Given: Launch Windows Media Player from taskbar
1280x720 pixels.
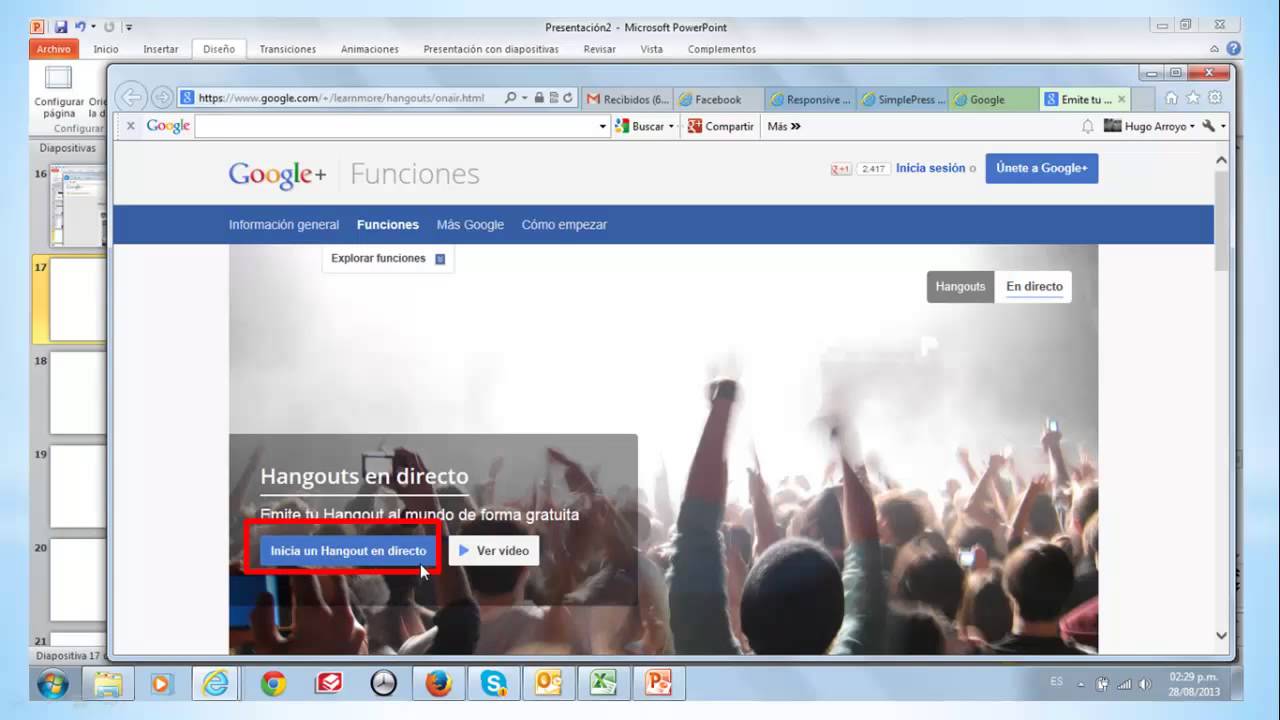Looking at the screenshot, I should tap(160, 684).
